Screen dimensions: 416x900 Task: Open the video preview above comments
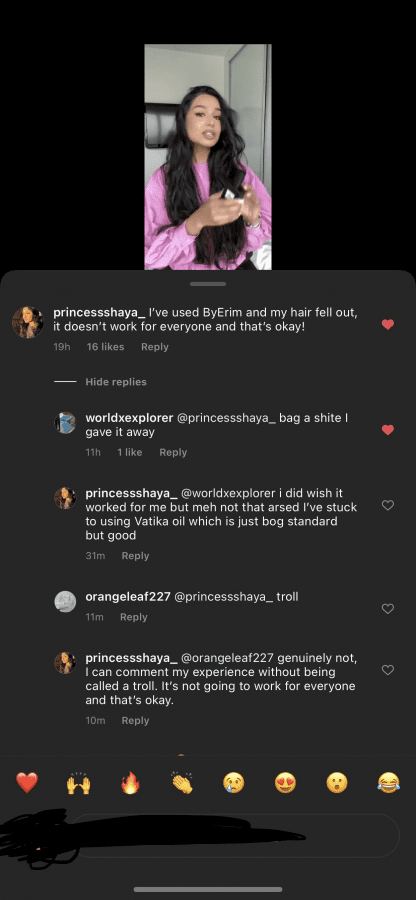click(x=208, y=157)
